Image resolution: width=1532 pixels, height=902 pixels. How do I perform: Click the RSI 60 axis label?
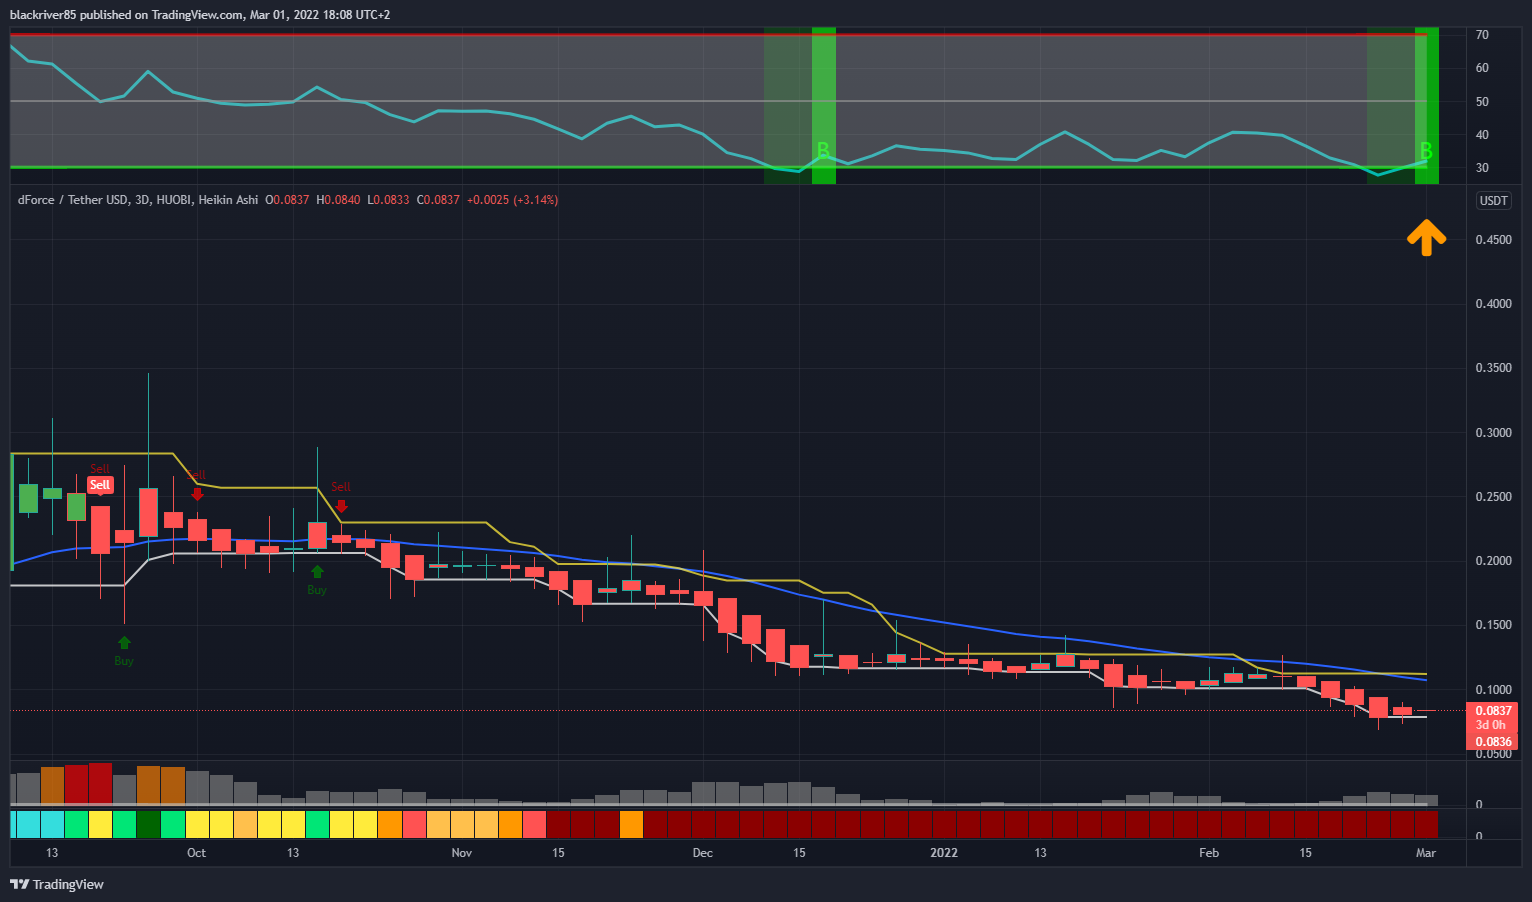1482,68
